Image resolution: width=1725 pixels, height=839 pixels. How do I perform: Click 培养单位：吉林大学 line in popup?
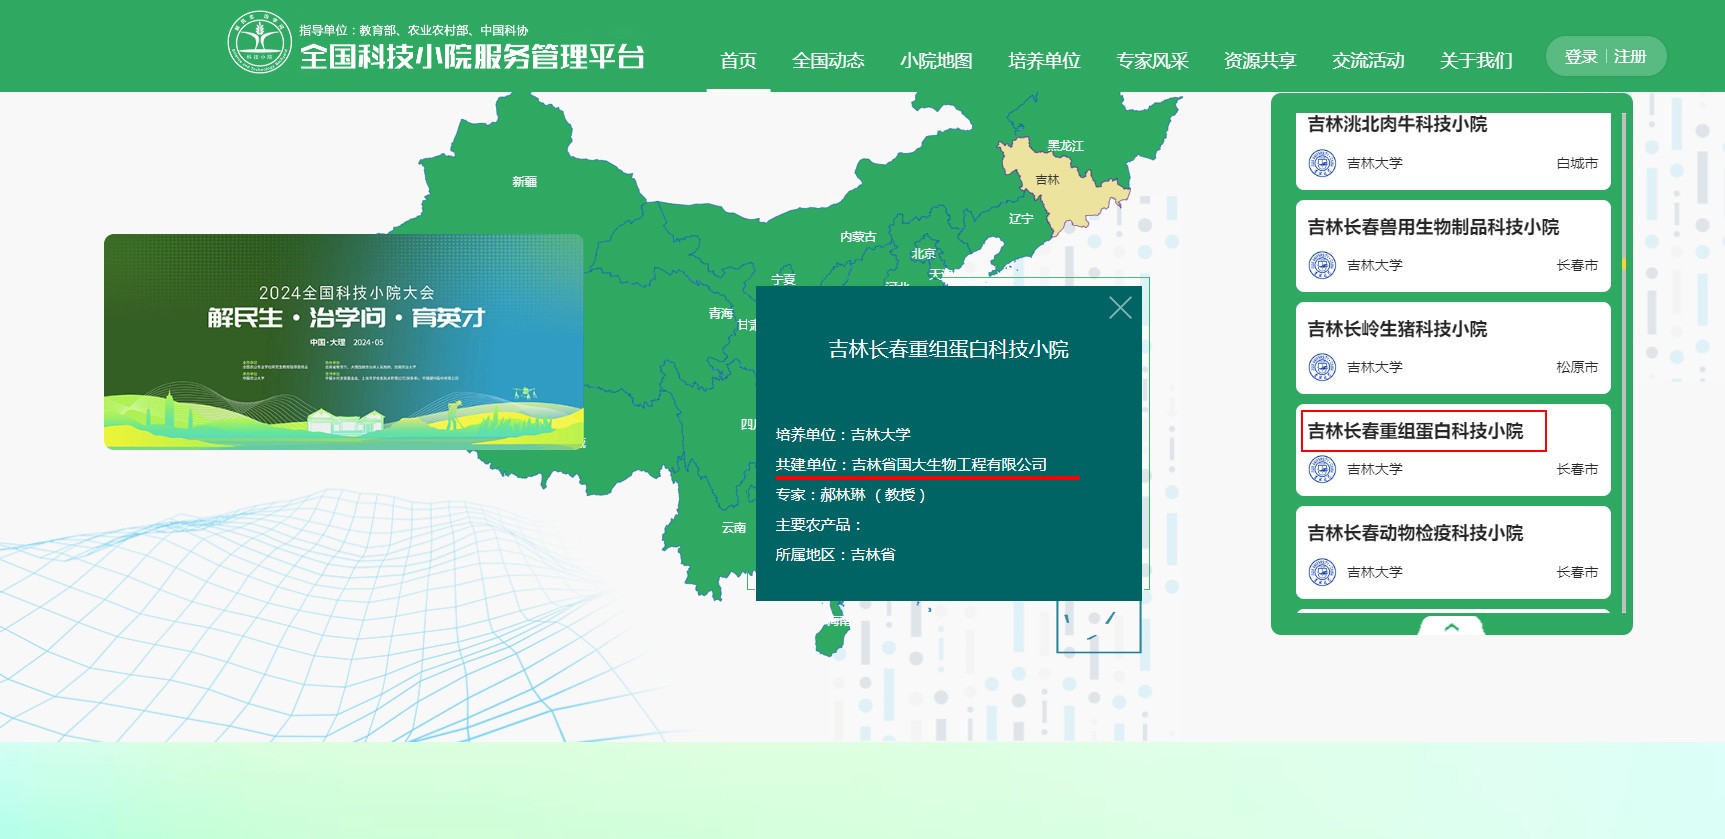click(x=843, y=435)
